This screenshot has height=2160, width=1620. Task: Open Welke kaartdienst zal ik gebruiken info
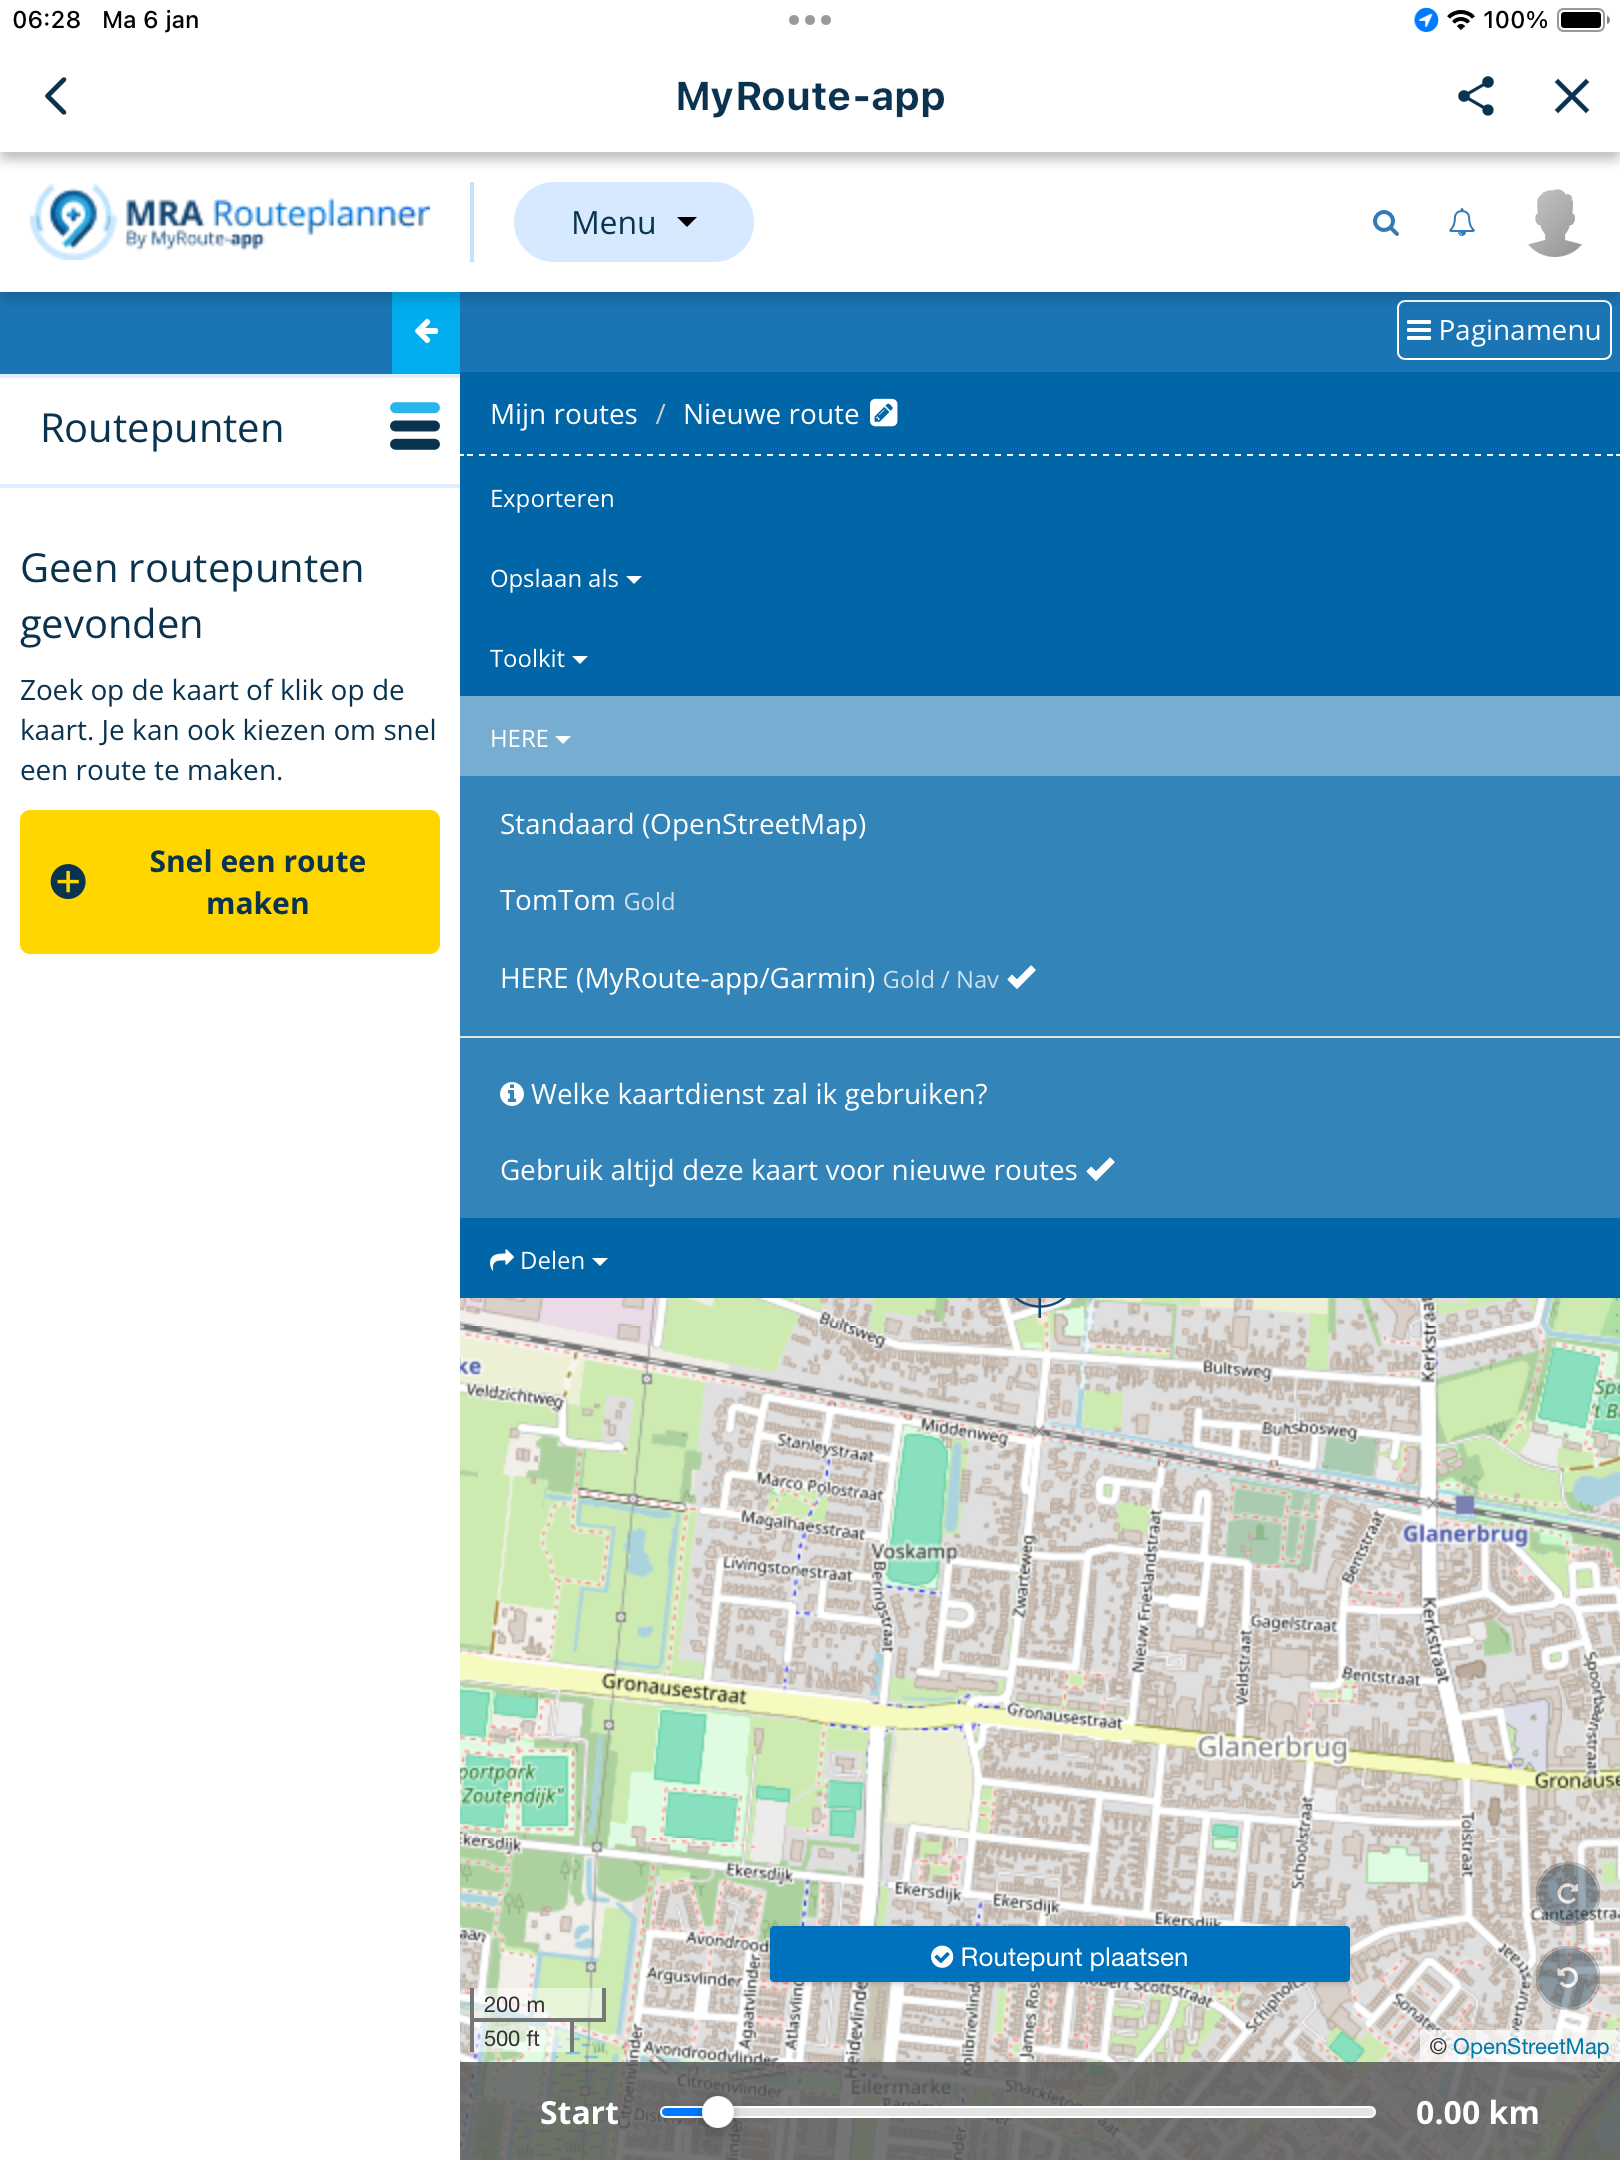click(x=743, y=1094)
